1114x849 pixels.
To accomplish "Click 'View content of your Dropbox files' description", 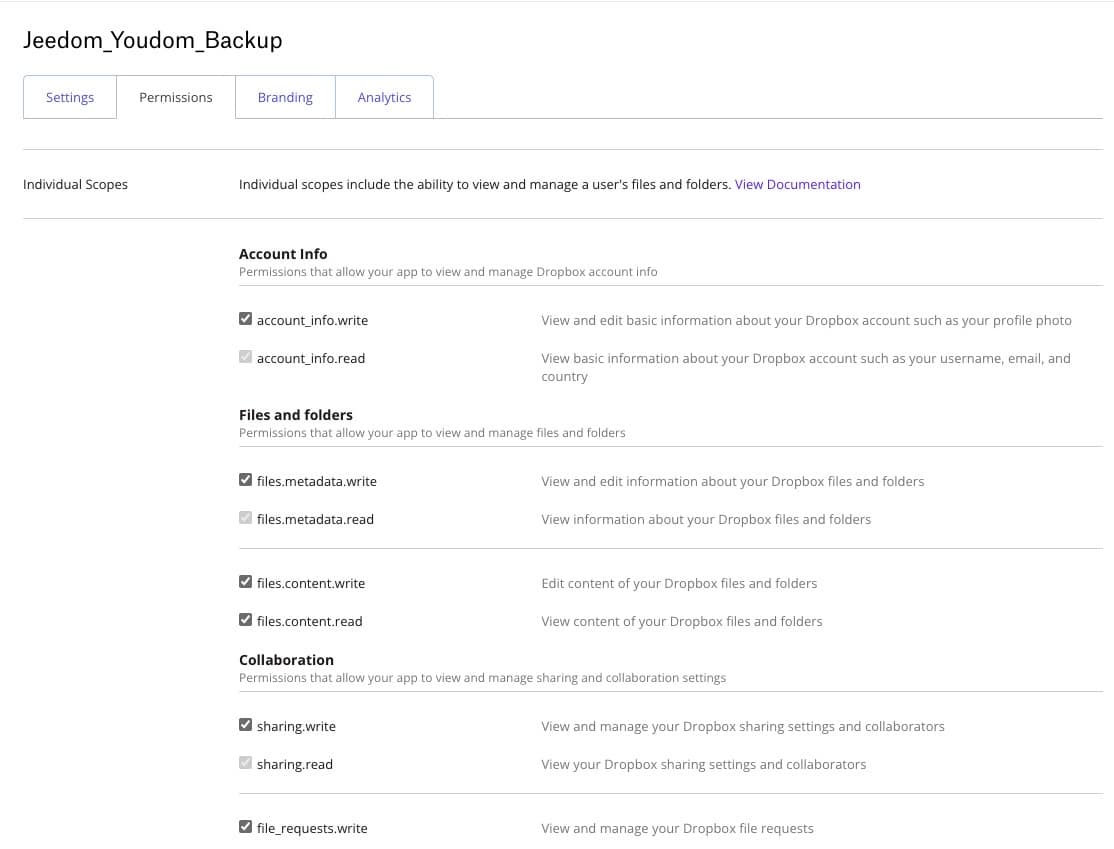I will point(682,622).
